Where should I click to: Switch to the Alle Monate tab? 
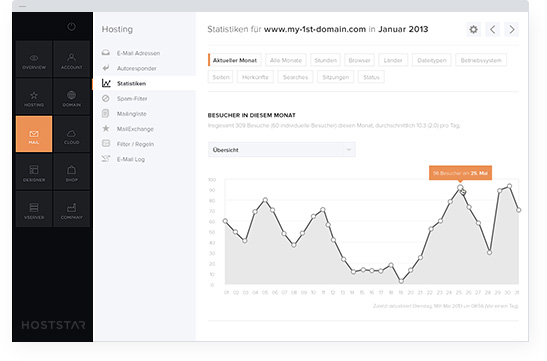click(286, 60)
